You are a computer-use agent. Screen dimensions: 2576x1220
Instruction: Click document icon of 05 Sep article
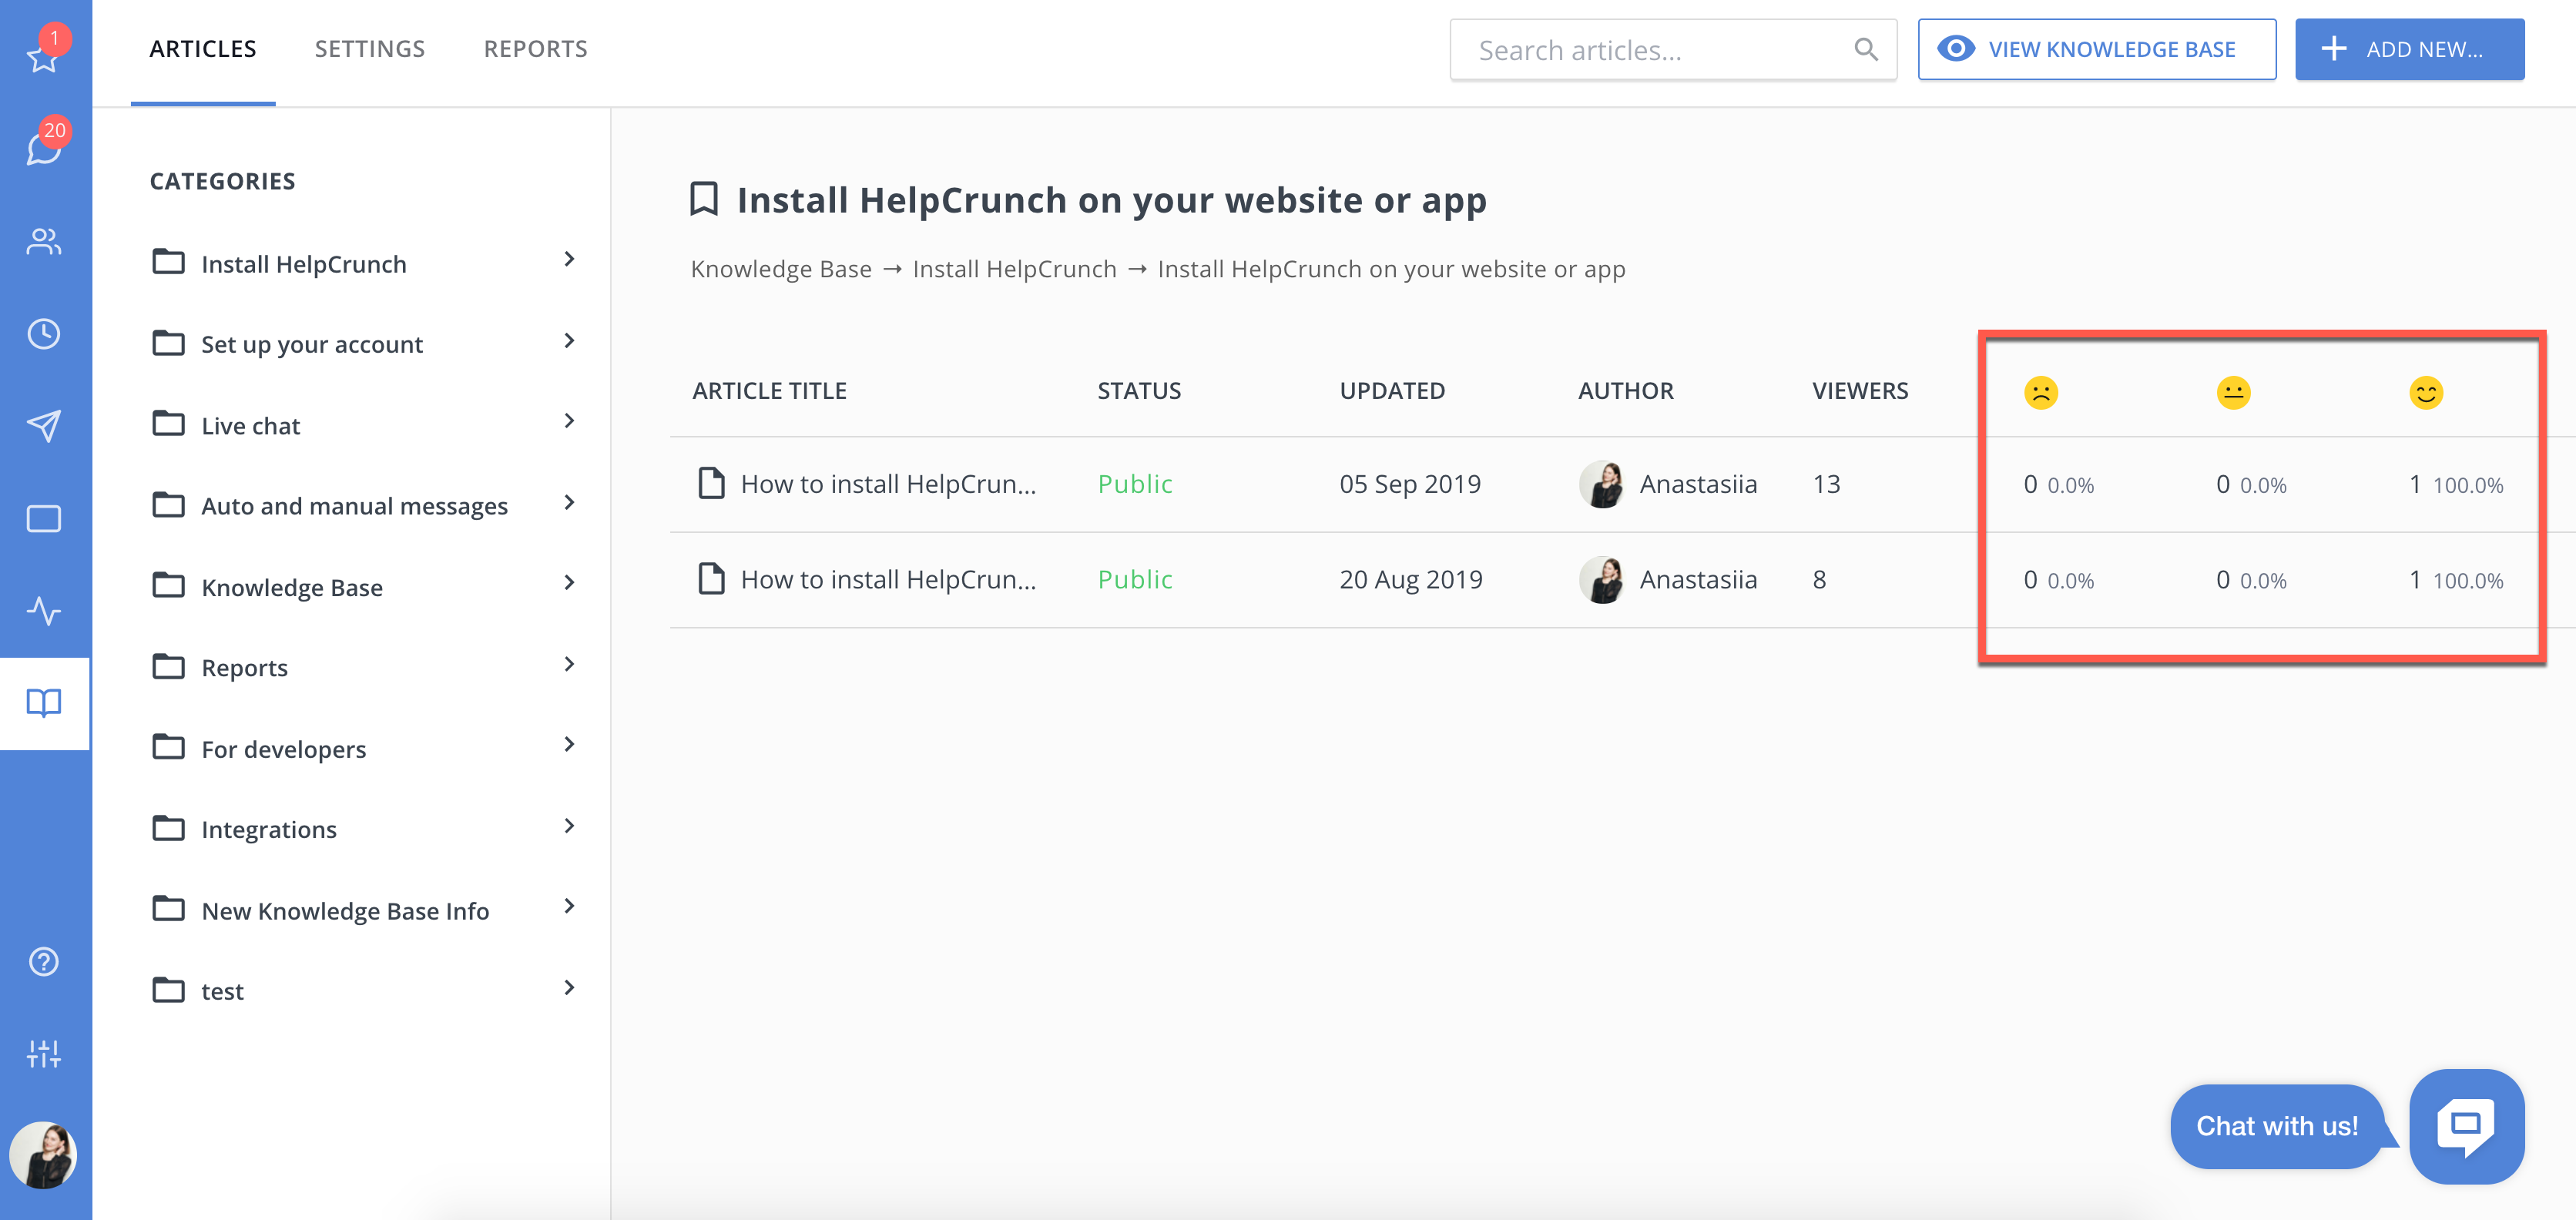tap(711, 483)
